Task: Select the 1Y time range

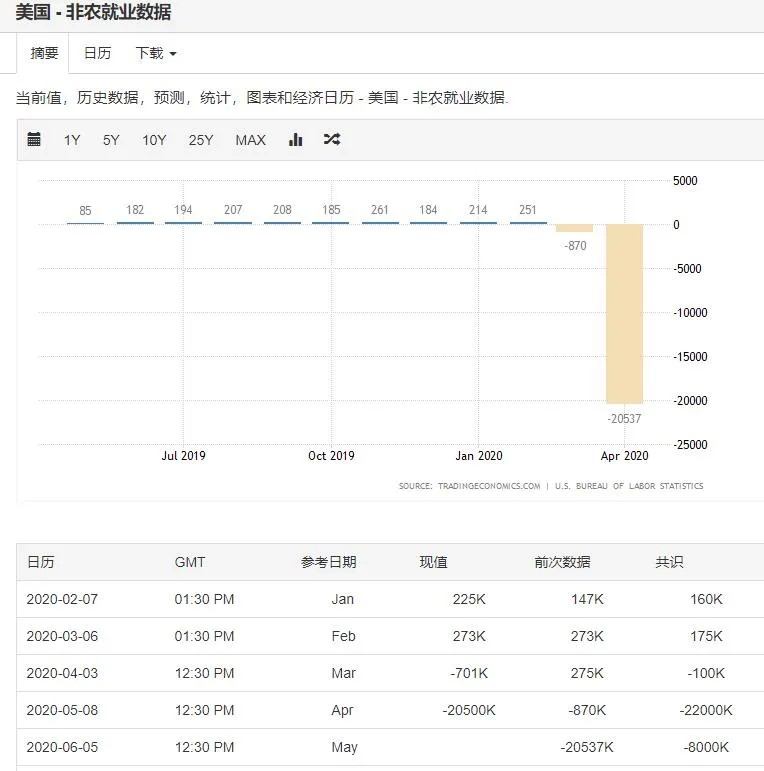Action: pyautogui.click(x=72, y=140)
